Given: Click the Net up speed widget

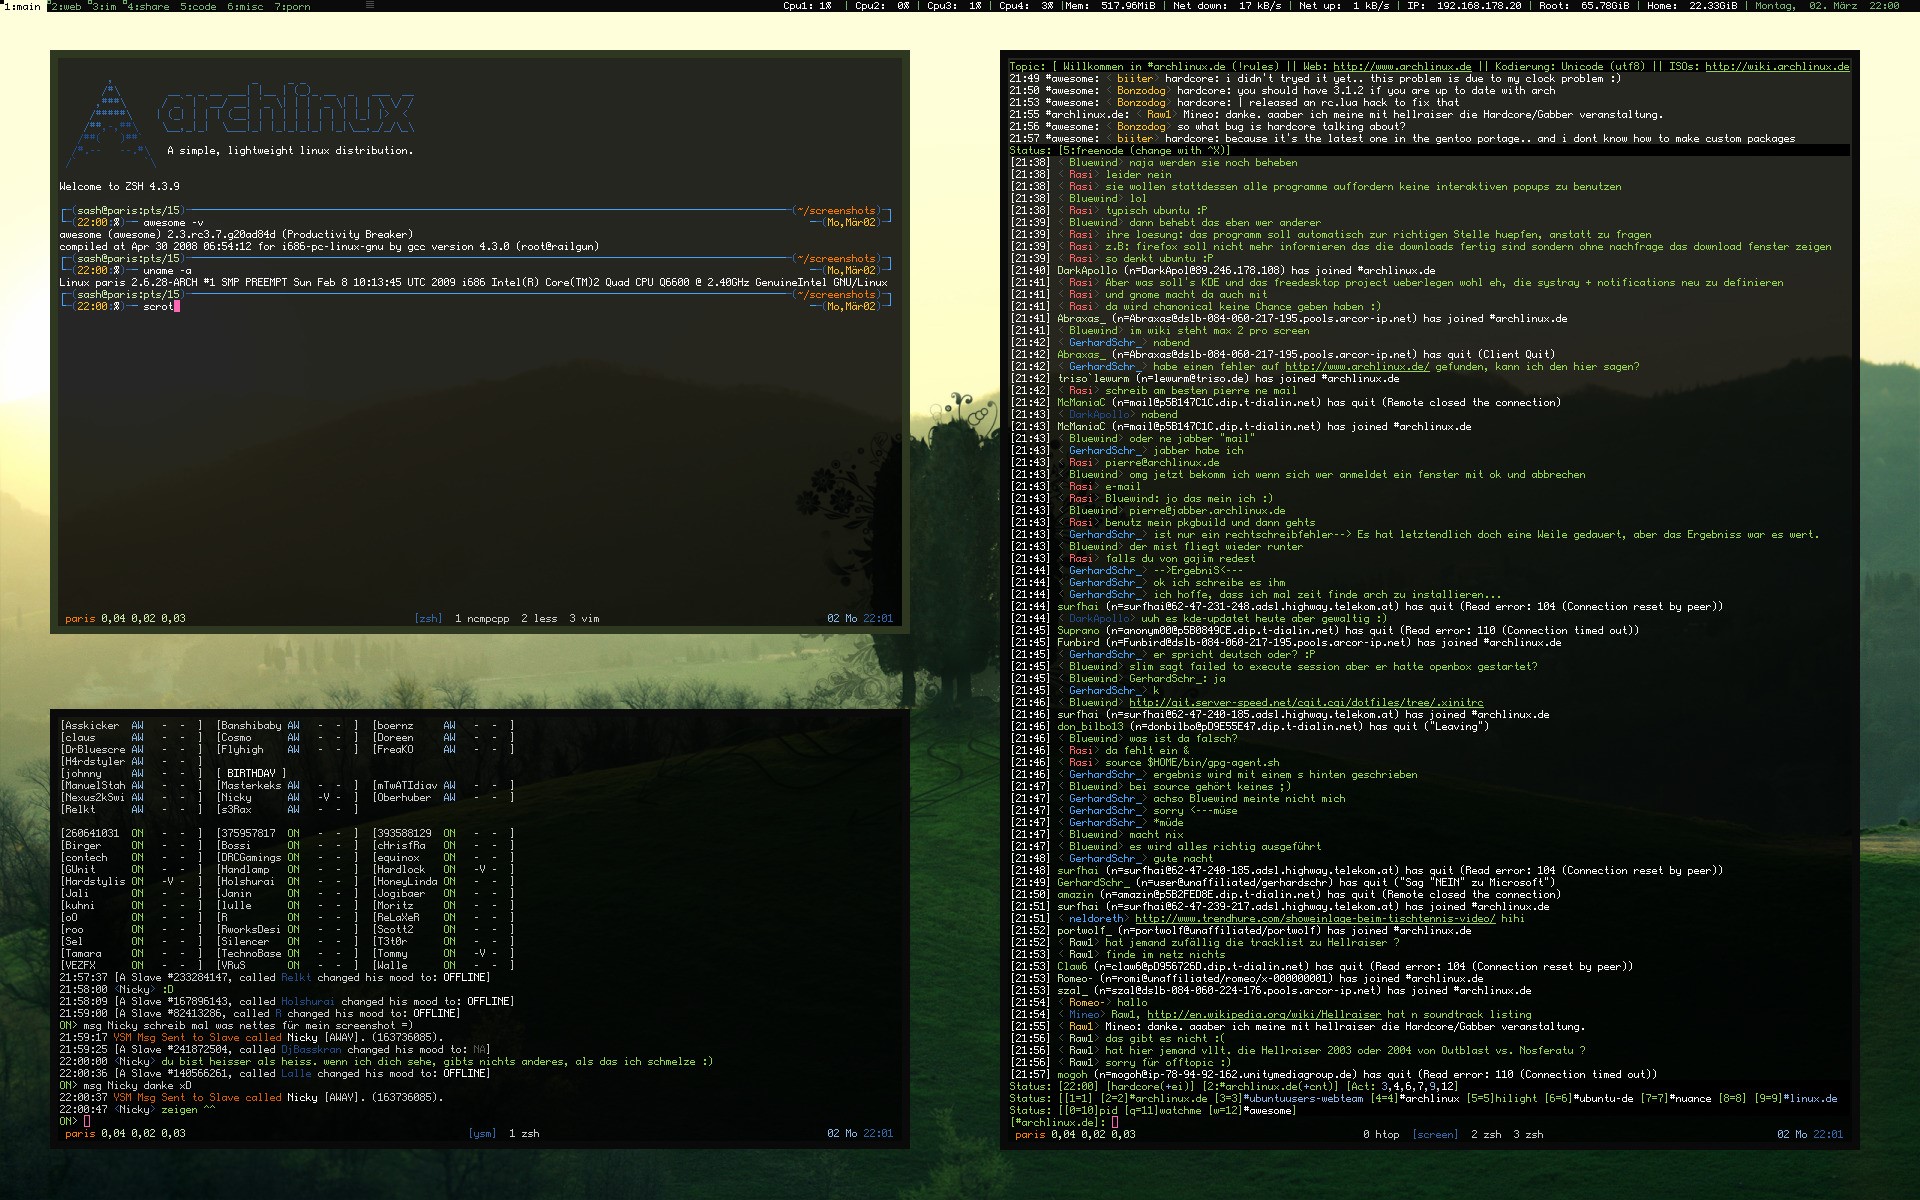Looking at the screenshot, I should (1343, 6).
